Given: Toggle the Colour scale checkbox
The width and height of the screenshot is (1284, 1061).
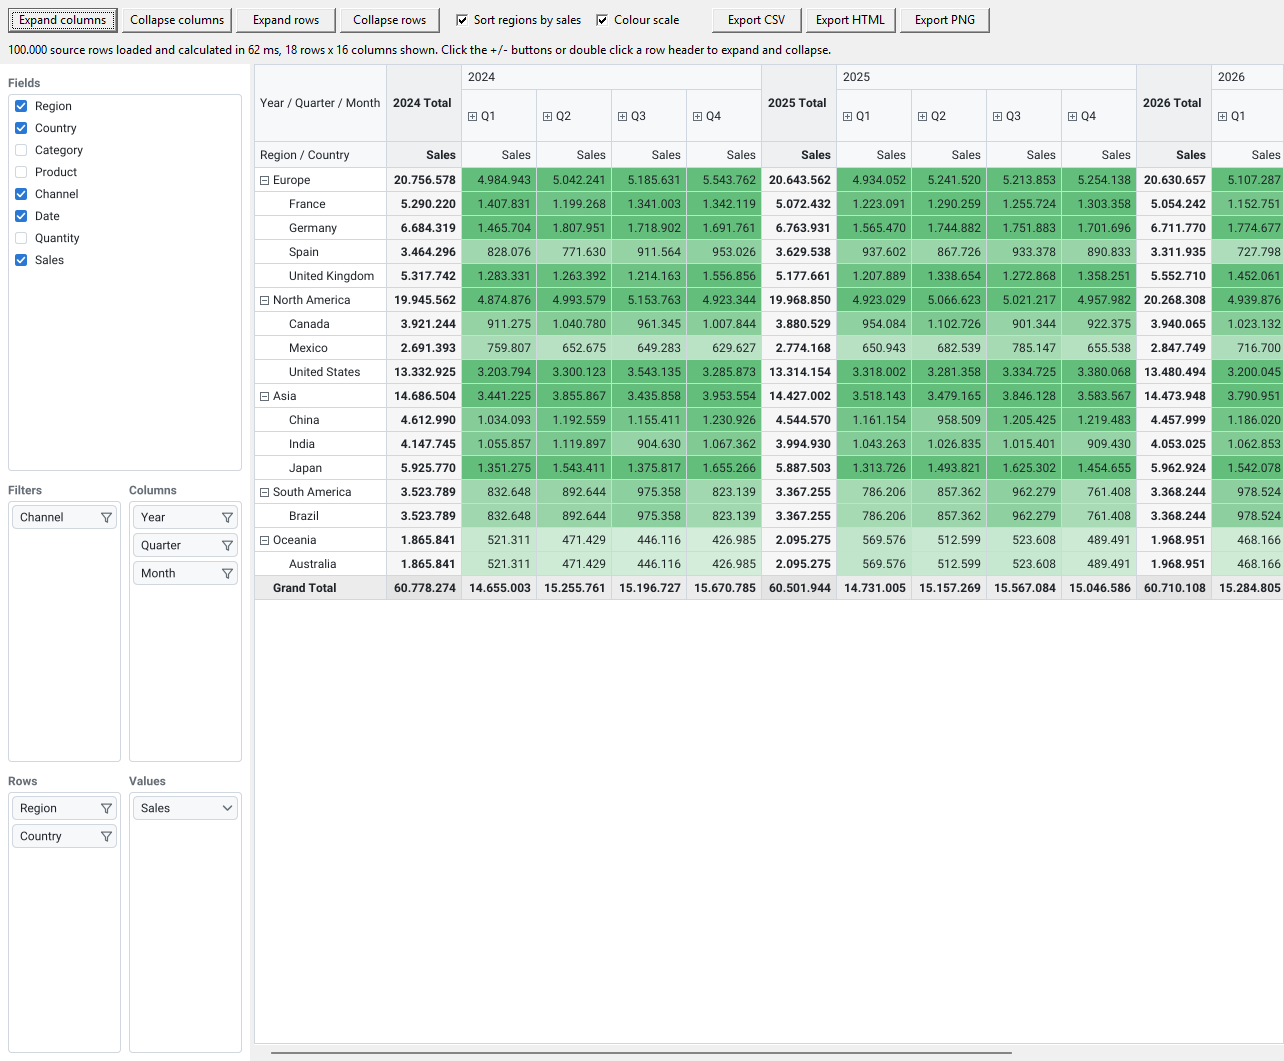Looking at the screenshot, I should [602, 20].
